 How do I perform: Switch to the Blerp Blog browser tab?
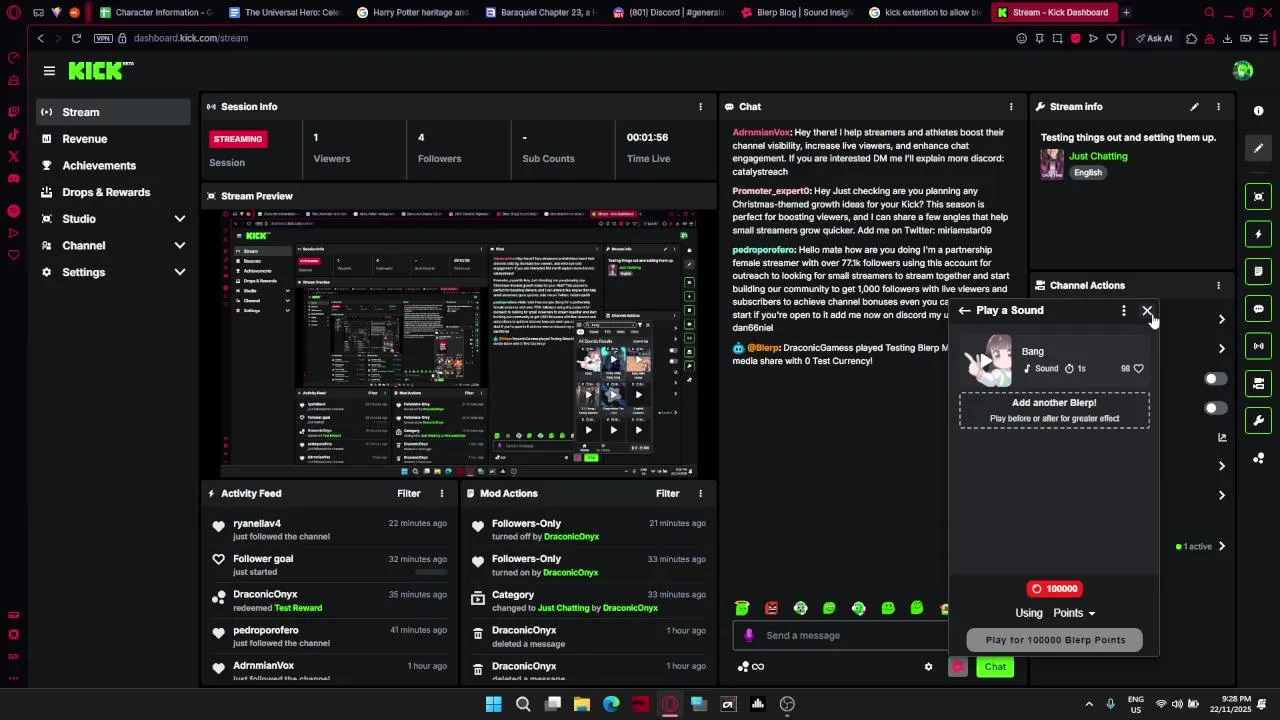coord(797,12)
